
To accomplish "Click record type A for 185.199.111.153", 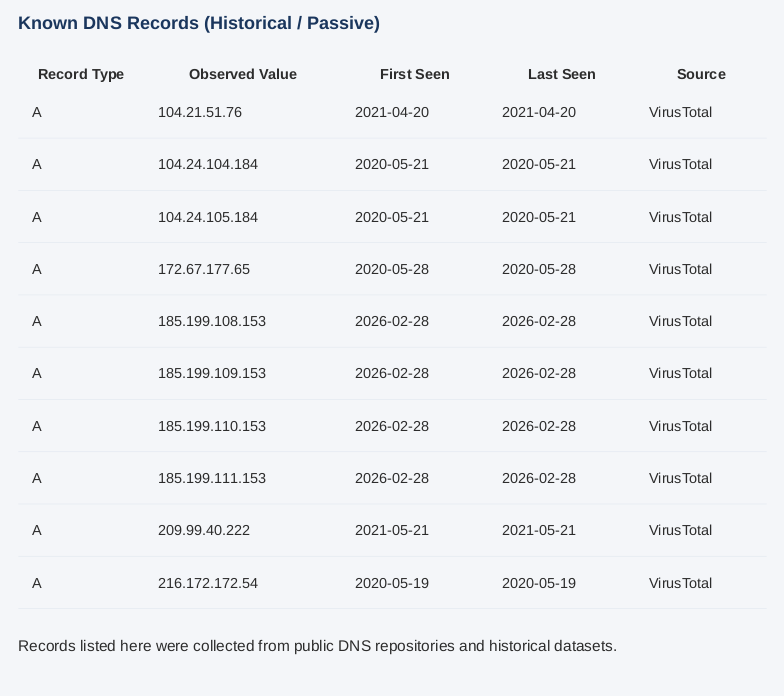I will (36, 478).
